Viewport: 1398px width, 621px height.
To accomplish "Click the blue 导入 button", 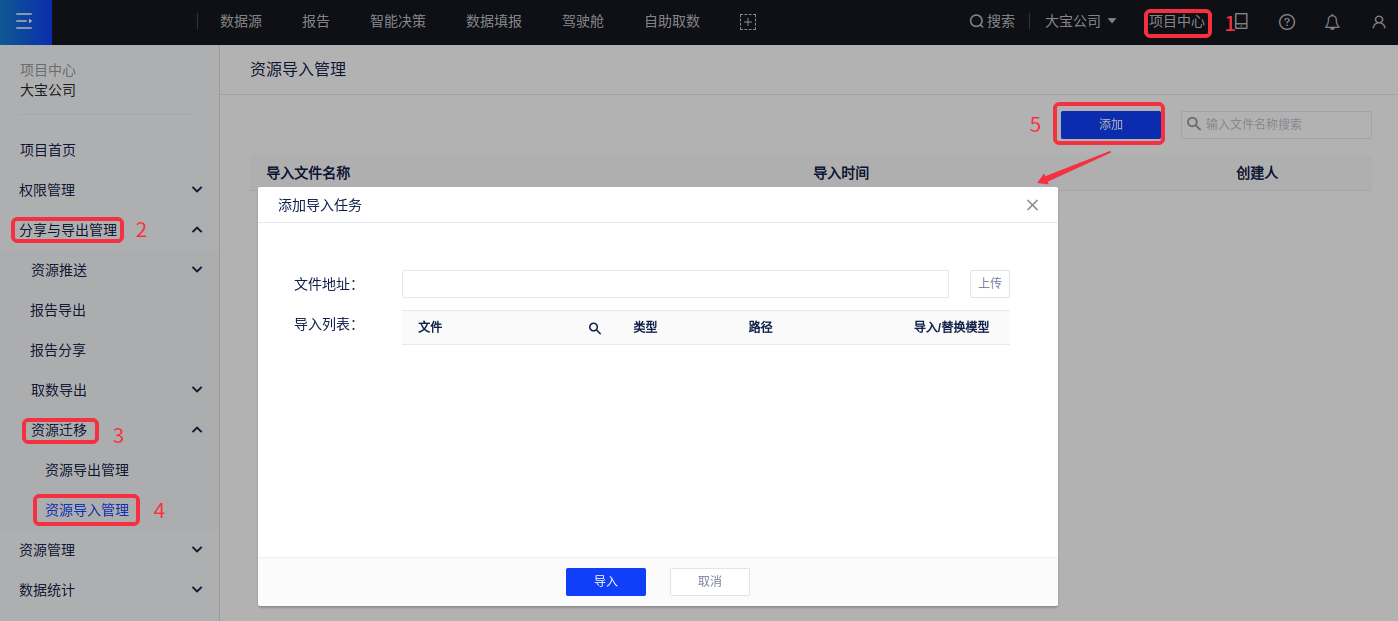I will (x=605, y=582).
